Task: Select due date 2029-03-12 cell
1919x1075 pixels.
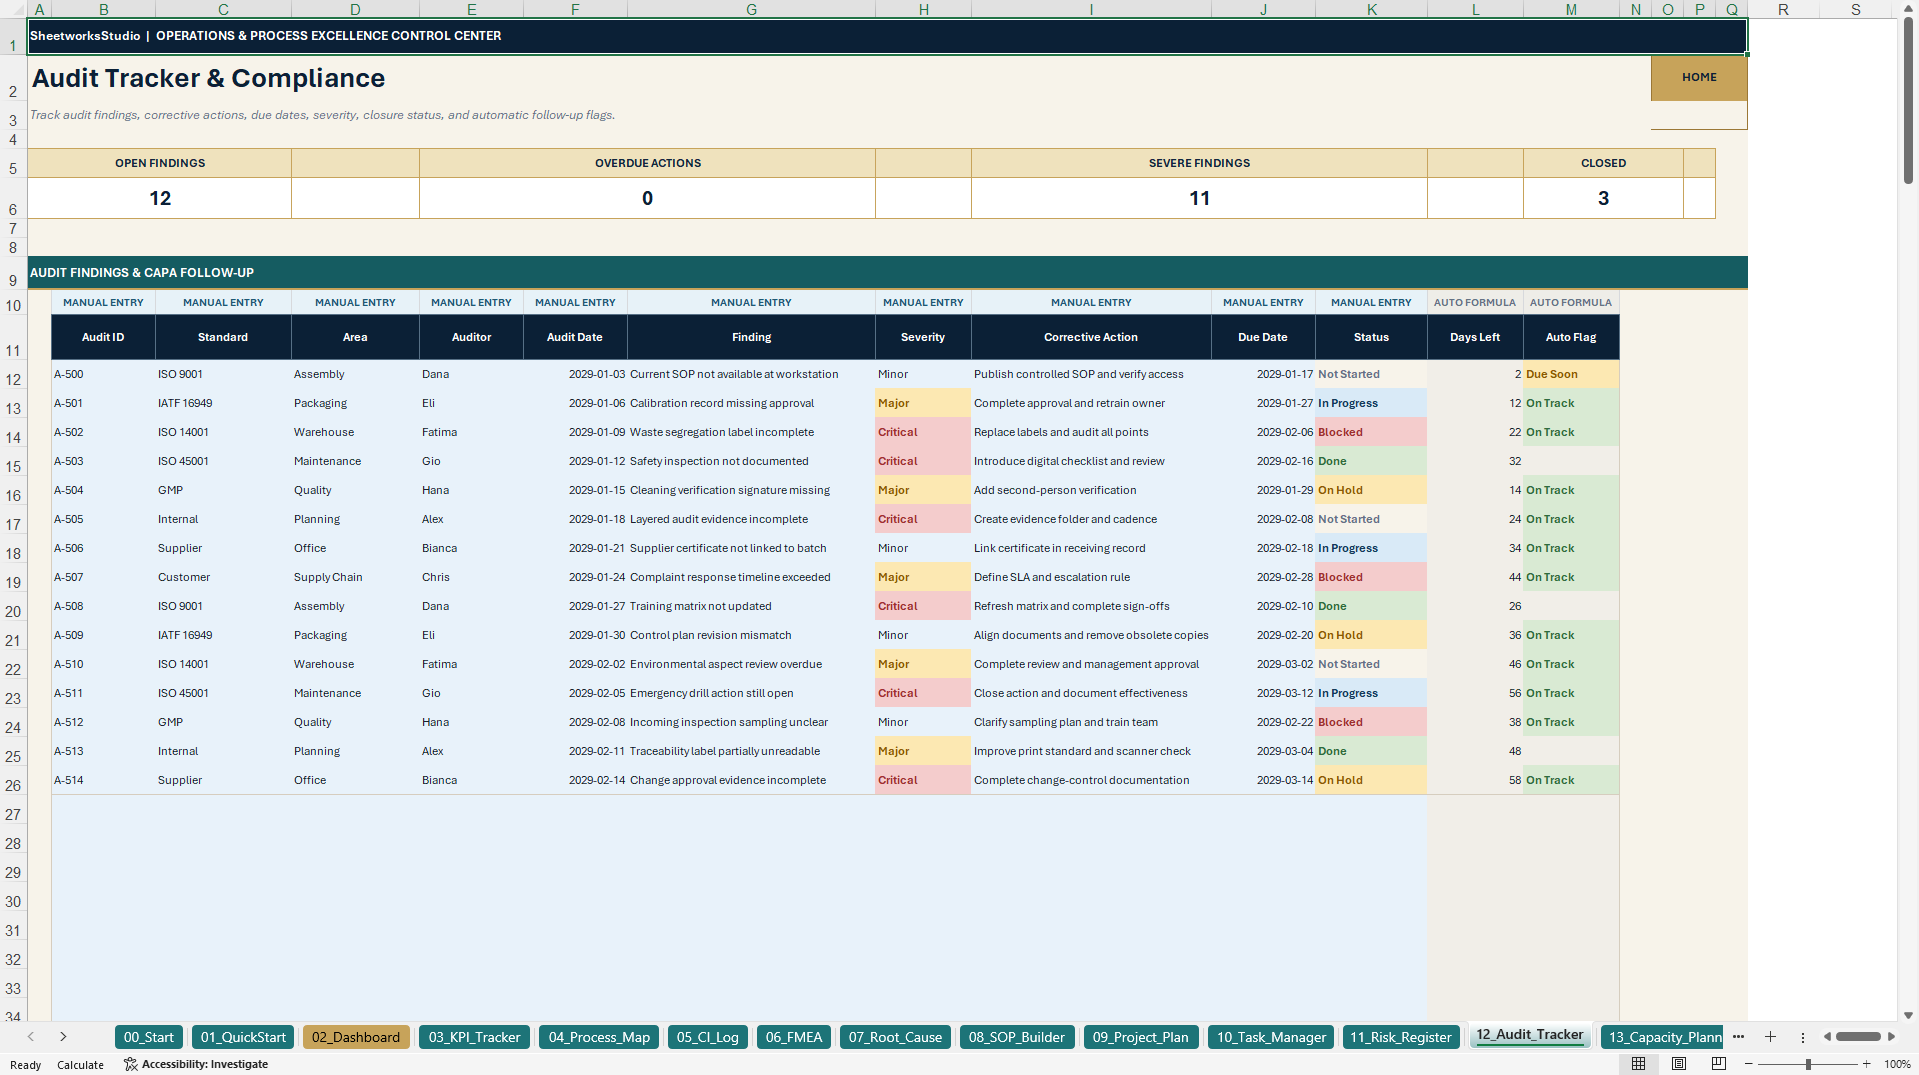Action: coord(1263,693)
